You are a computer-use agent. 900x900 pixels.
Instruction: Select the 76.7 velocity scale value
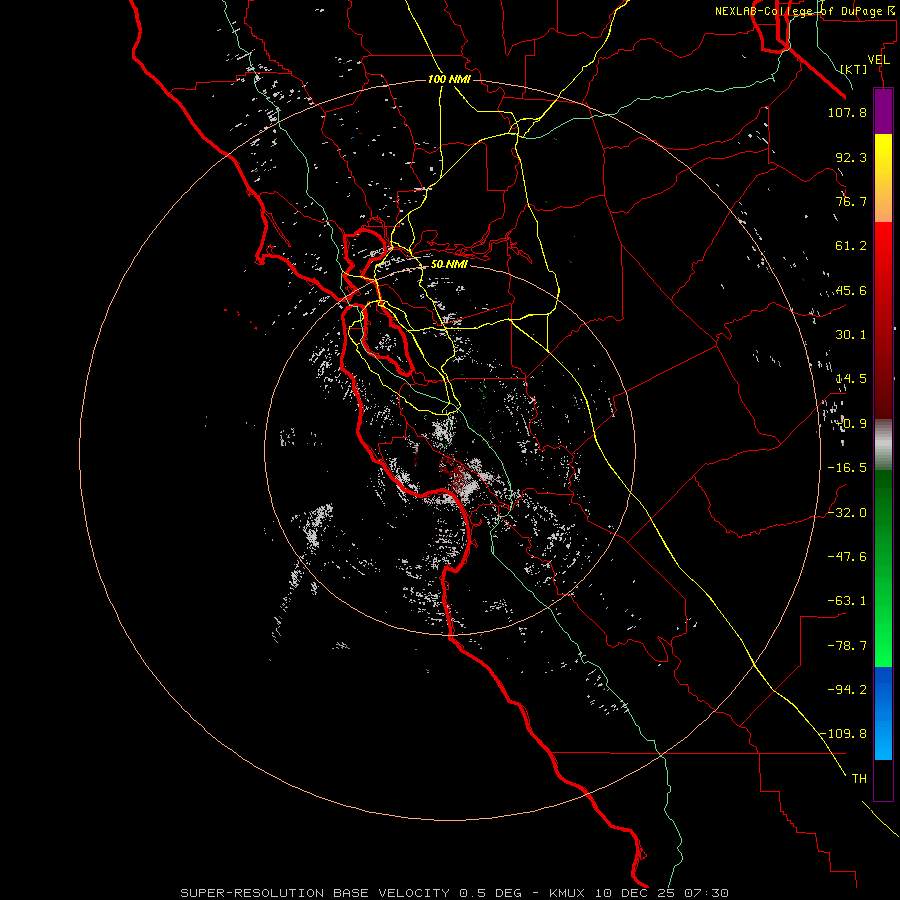(851, 201)
